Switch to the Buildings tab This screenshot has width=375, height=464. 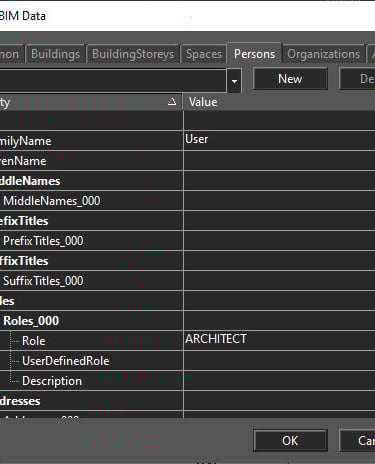(55, 54)
